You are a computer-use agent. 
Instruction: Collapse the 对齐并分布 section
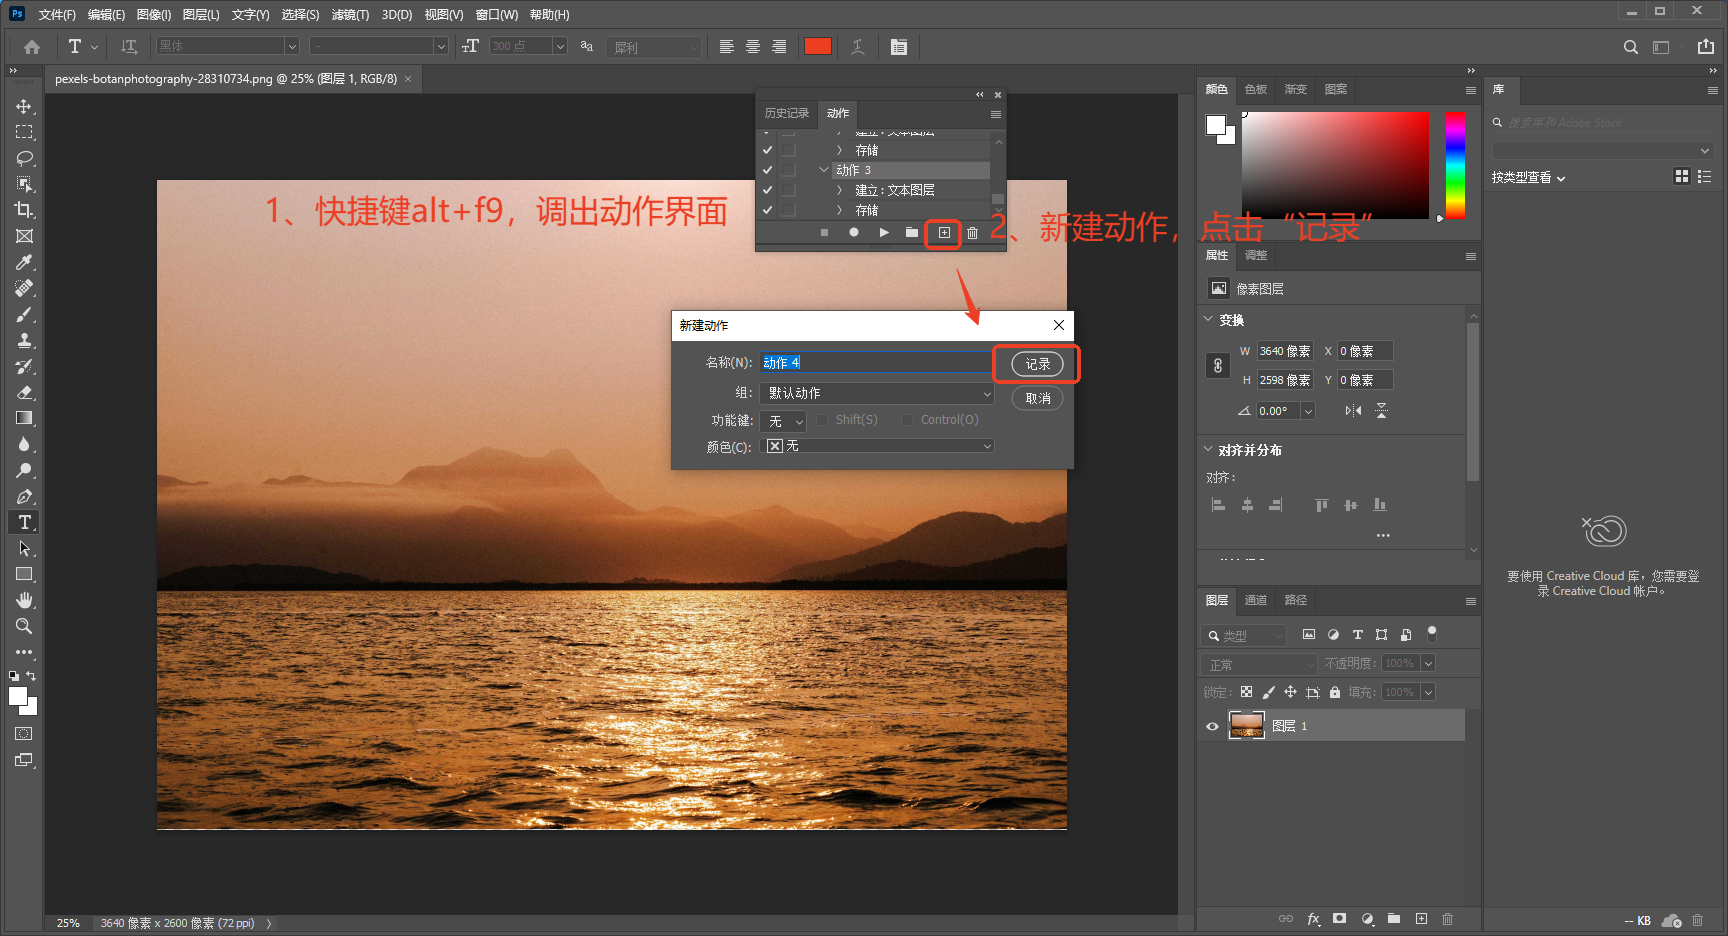(x=1208, y=449)
